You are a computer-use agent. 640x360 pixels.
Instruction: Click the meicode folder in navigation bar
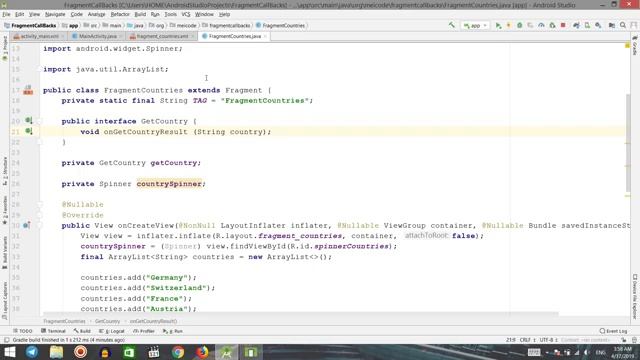(183, 25)
